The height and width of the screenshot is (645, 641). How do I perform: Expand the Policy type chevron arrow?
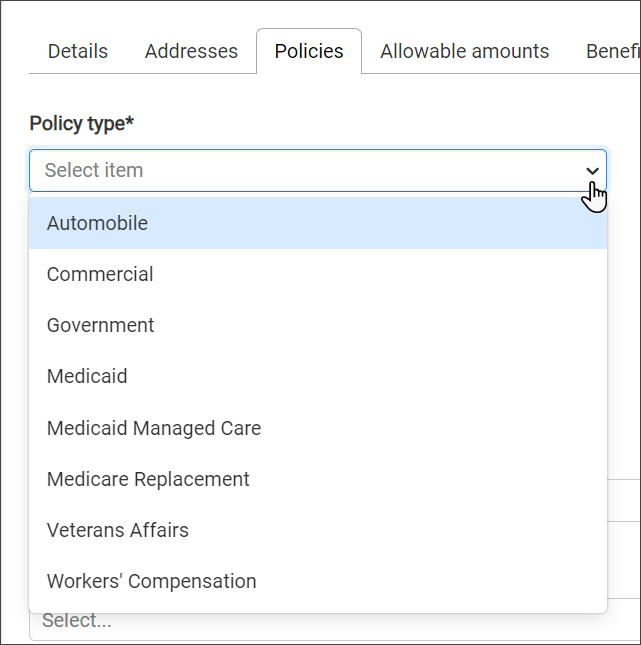[x=592, y=171]
